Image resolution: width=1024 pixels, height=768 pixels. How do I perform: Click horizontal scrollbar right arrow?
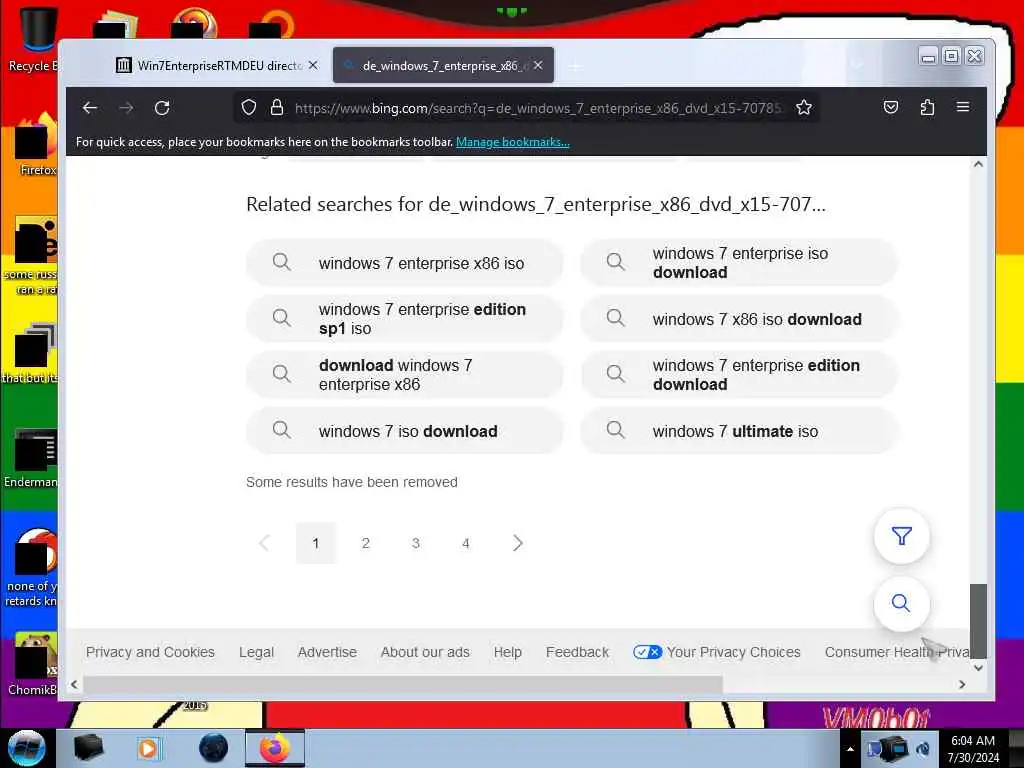(962, 684)
